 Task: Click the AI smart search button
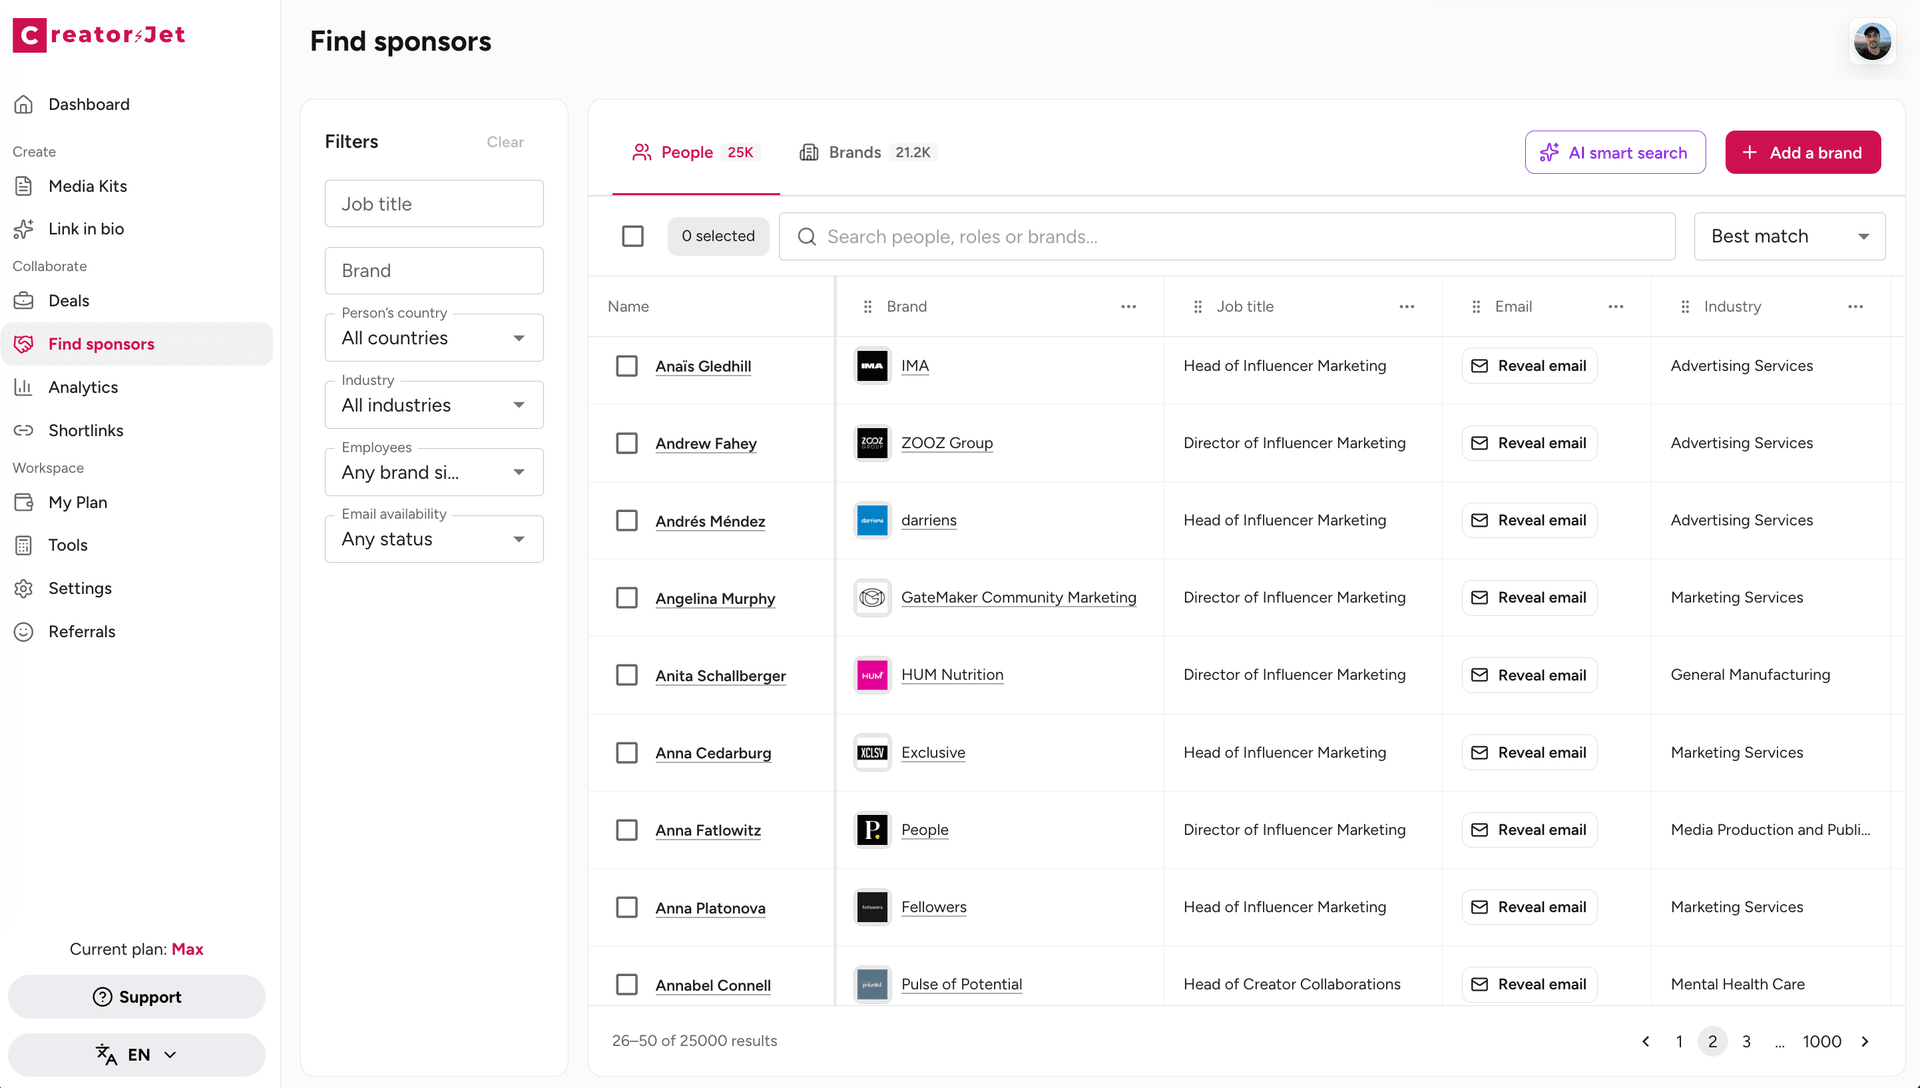[1615, 152]
